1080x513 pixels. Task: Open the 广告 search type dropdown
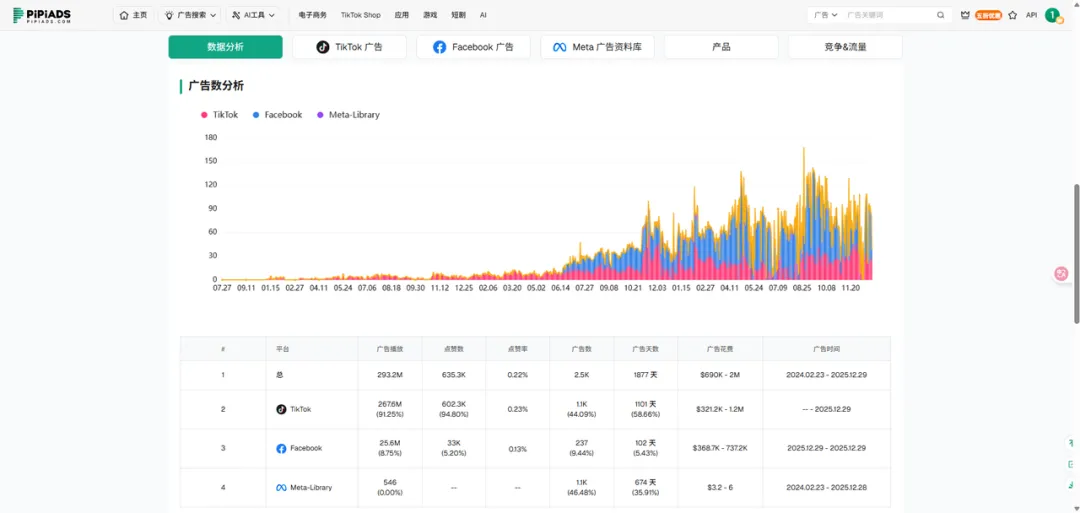(x=823, y=15)
